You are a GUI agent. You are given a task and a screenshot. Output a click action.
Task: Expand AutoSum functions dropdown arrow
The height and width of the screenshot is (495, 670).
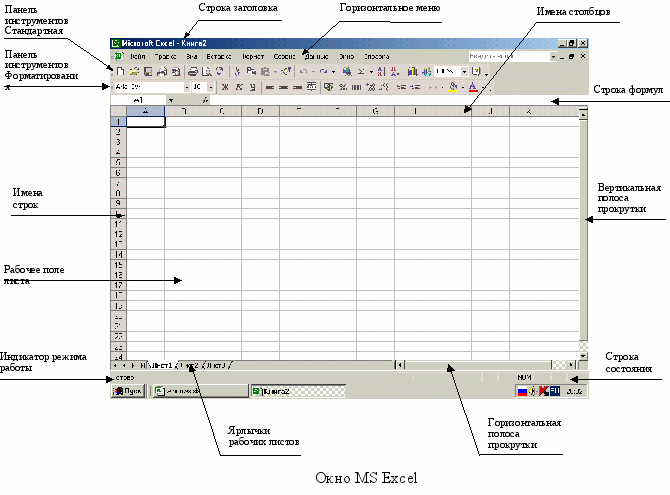[x=371, y=71]
